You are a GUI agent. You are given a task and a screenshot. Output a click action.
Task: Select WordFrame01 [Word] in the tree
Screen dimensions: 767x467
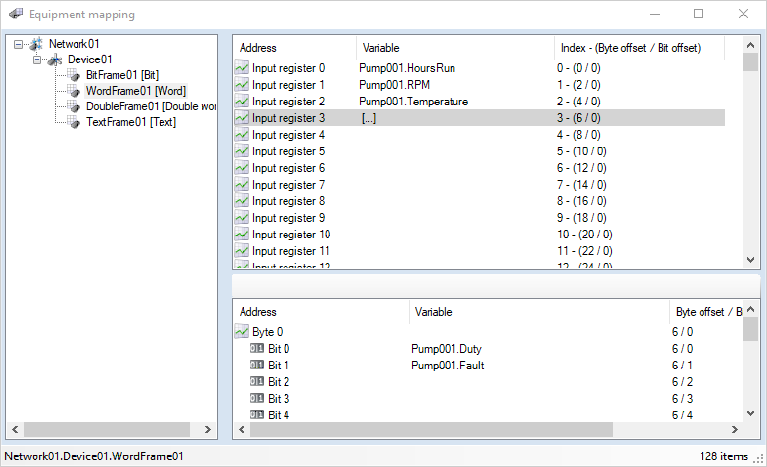[x=135, y=91]
